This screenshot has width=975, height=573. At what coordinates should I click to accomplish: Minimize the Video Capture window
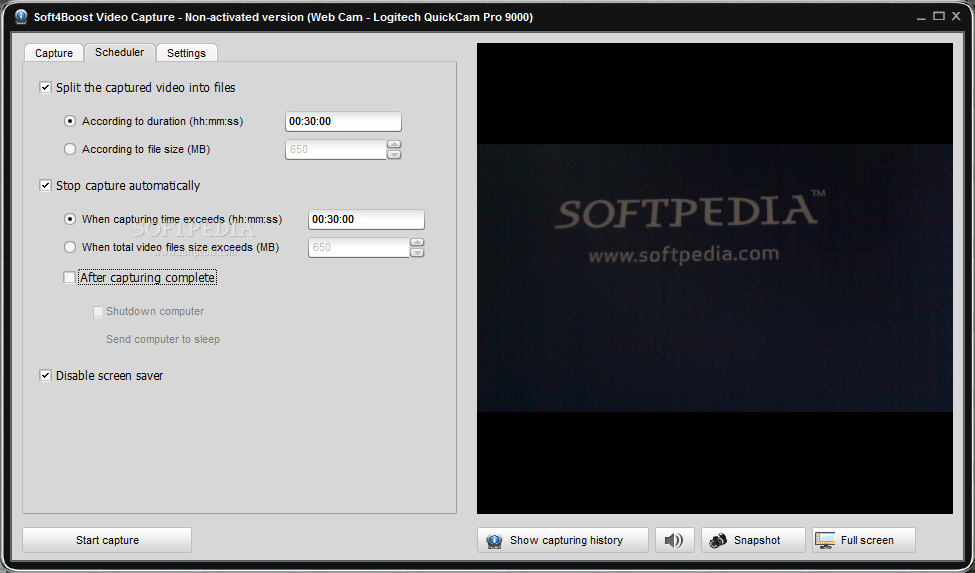pyautogui.click(x=921, y=17)
